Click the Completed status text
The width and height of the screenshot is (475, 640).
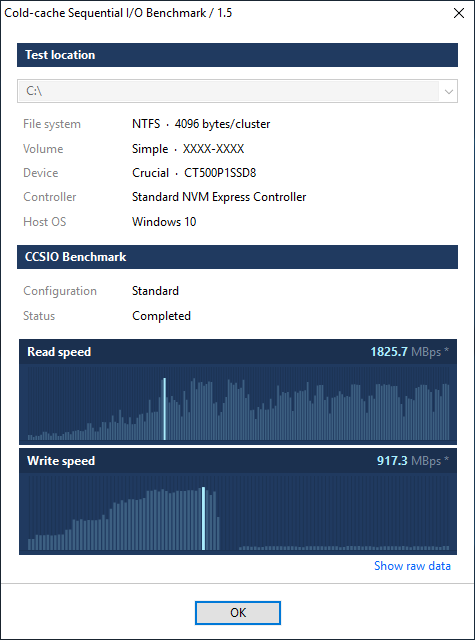click(161, 316)
